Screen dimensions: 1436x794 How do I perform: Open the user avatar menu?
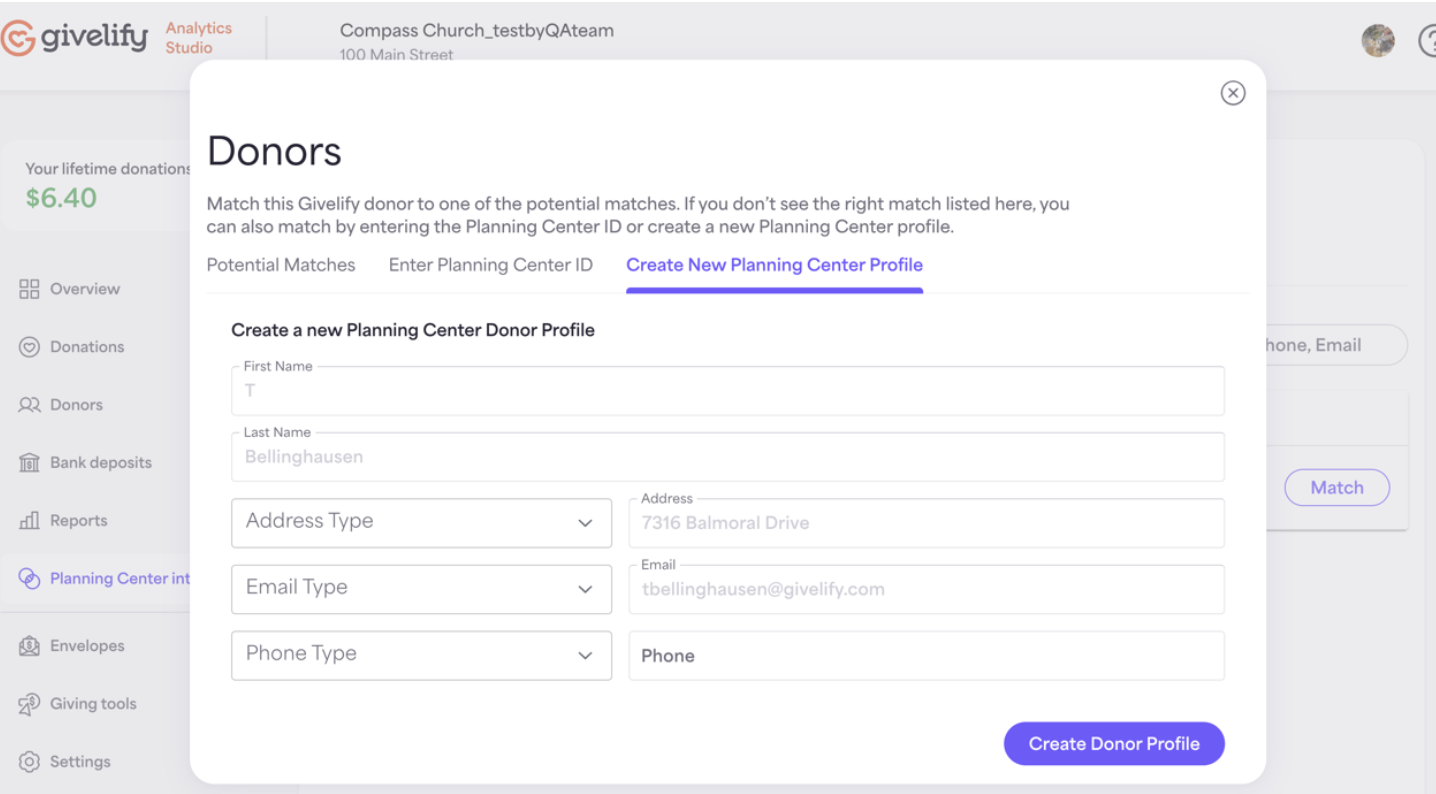click(x=1378, y=40)
